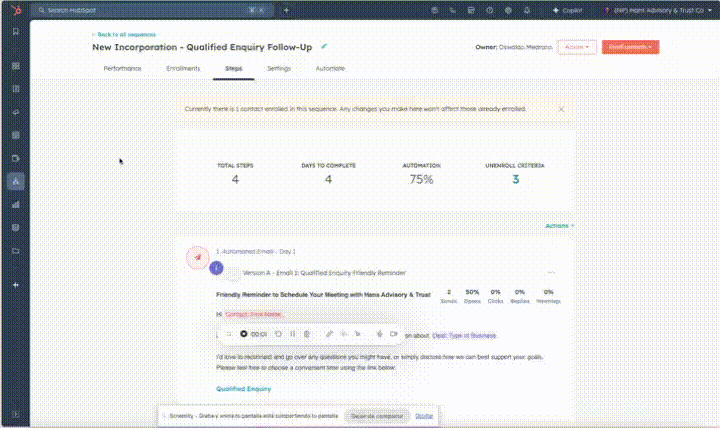Click the Search HubSpot field
720x428 pixels.
click(152, 10)
